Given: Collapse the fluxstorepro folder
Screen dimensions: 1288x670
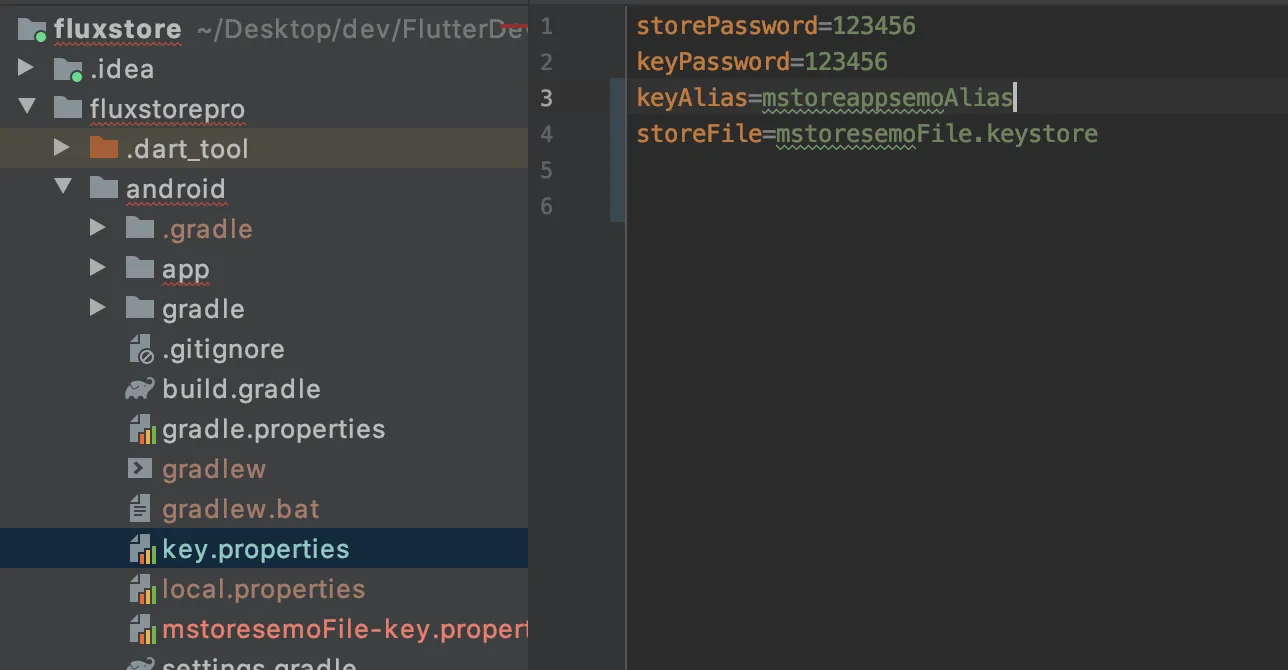Looking at the screenshot, I should click(27, 107).
